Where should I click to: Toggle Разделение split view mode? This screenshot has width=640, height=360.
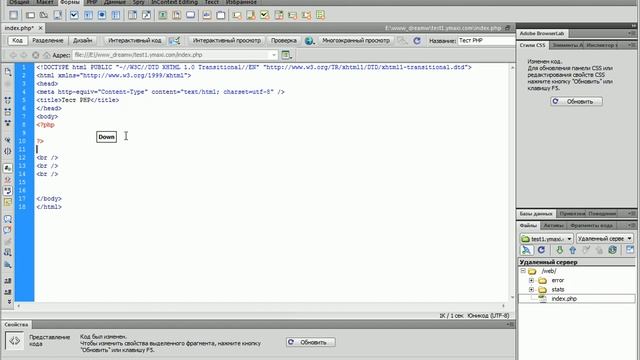48,40
